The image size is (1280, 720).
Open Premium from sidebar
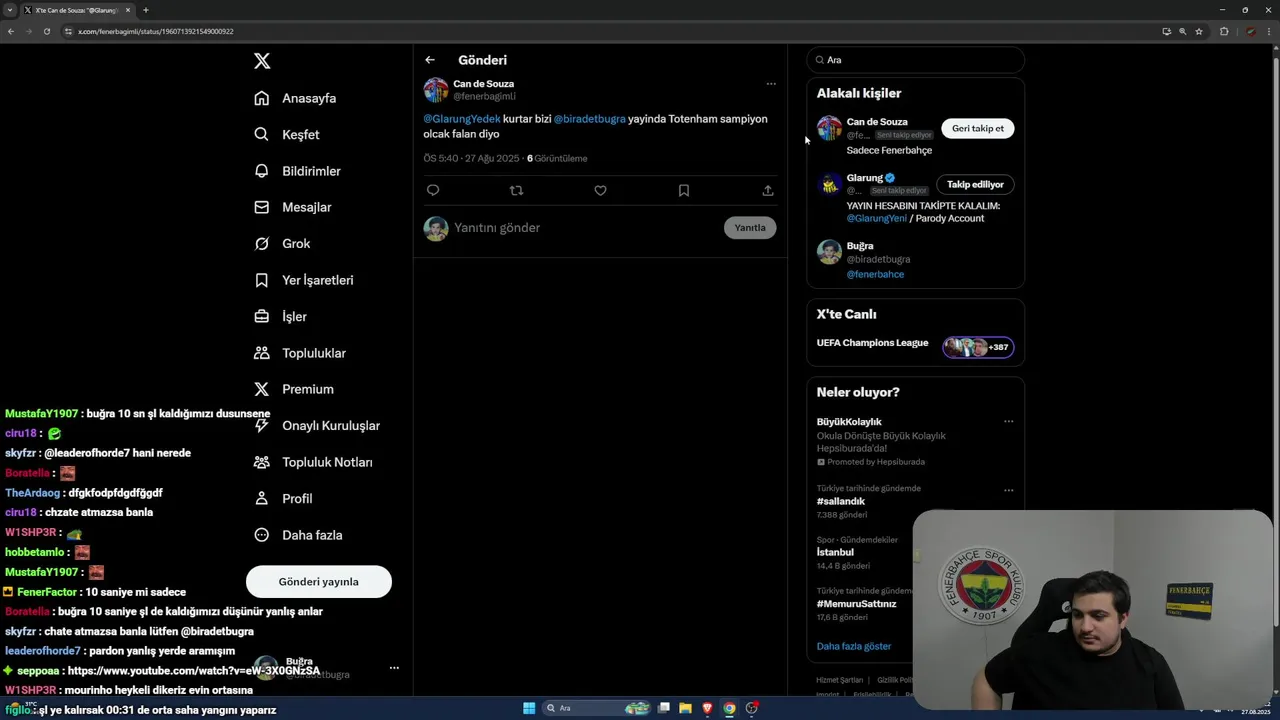click(293, 389)
